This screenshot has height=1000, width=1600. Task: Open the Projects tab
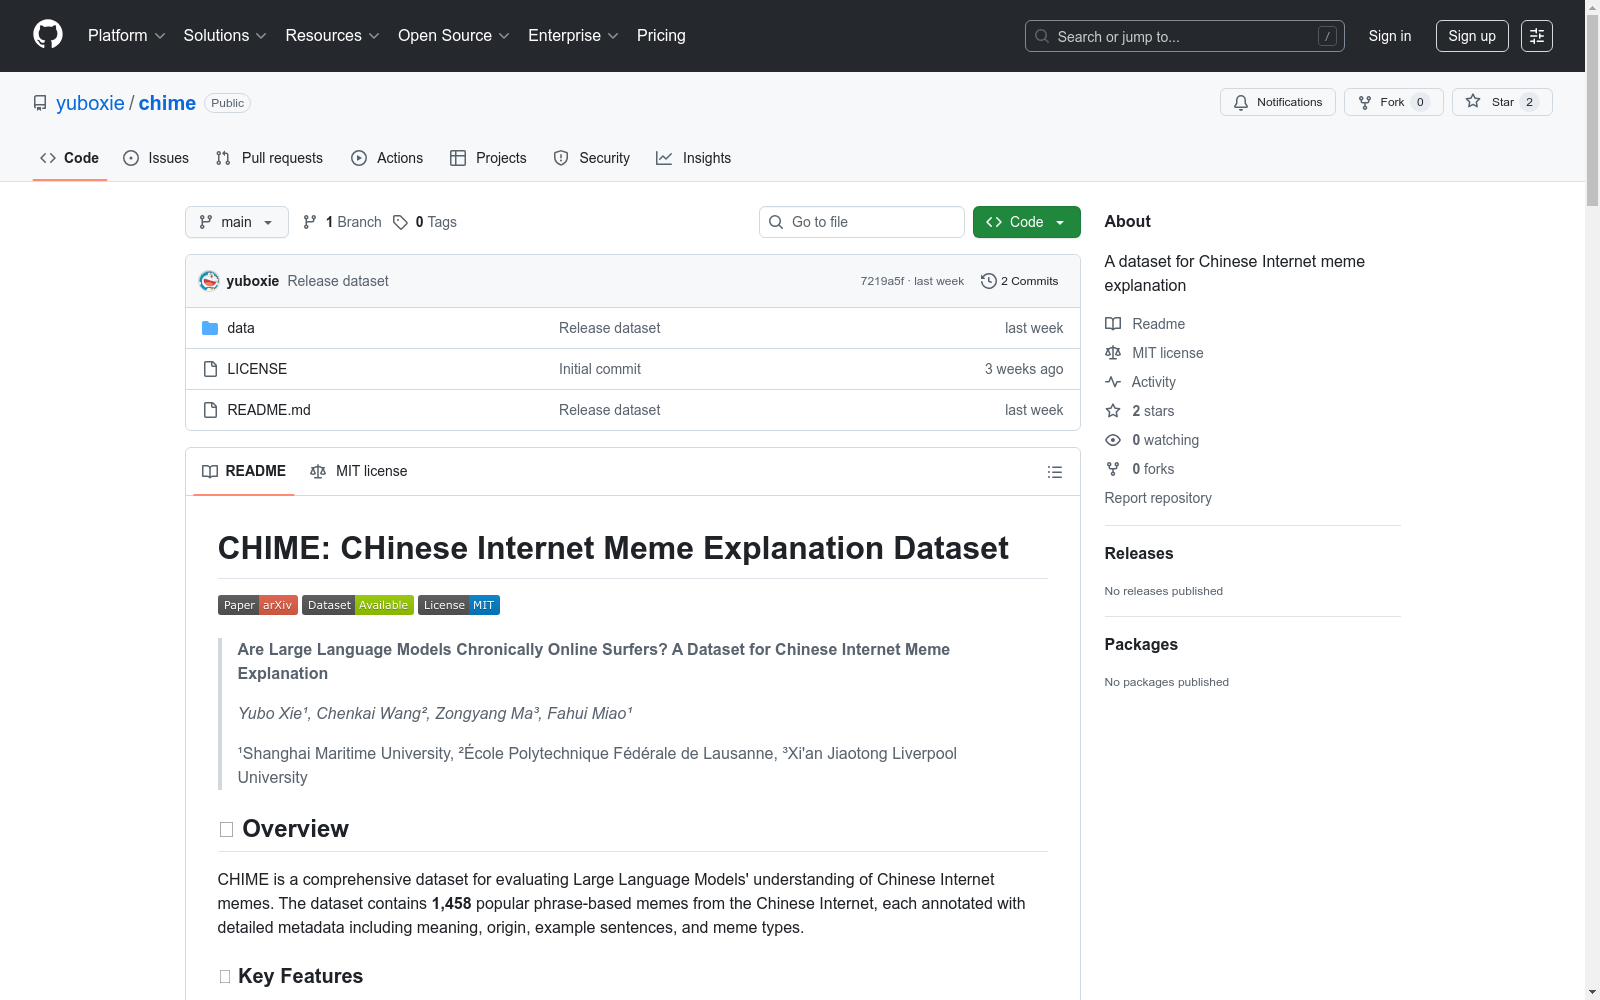pyautogui.click(x=488, y=158)
